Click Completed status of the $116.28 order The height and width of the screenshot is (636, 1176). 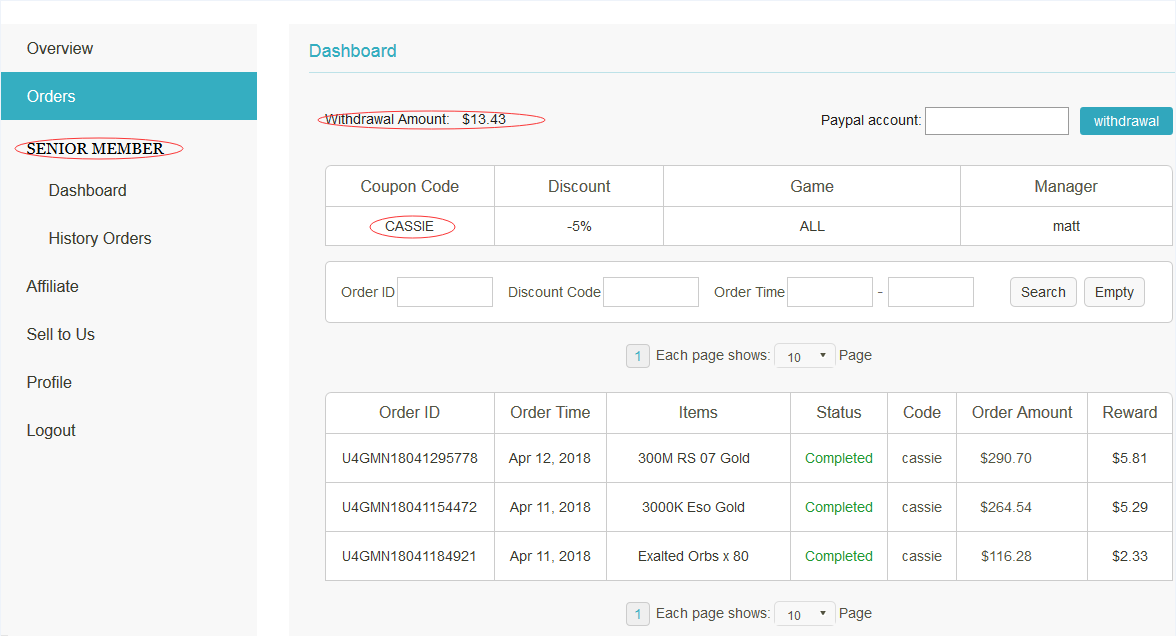[838, 556]
